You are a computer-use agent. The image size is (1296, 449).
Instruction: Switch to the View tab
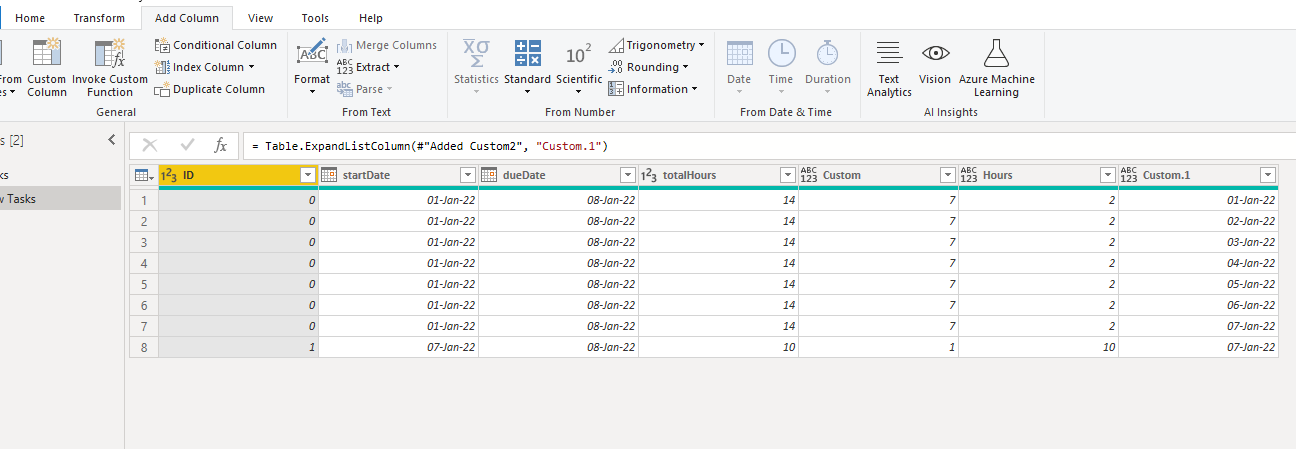(x=261, y=18)
